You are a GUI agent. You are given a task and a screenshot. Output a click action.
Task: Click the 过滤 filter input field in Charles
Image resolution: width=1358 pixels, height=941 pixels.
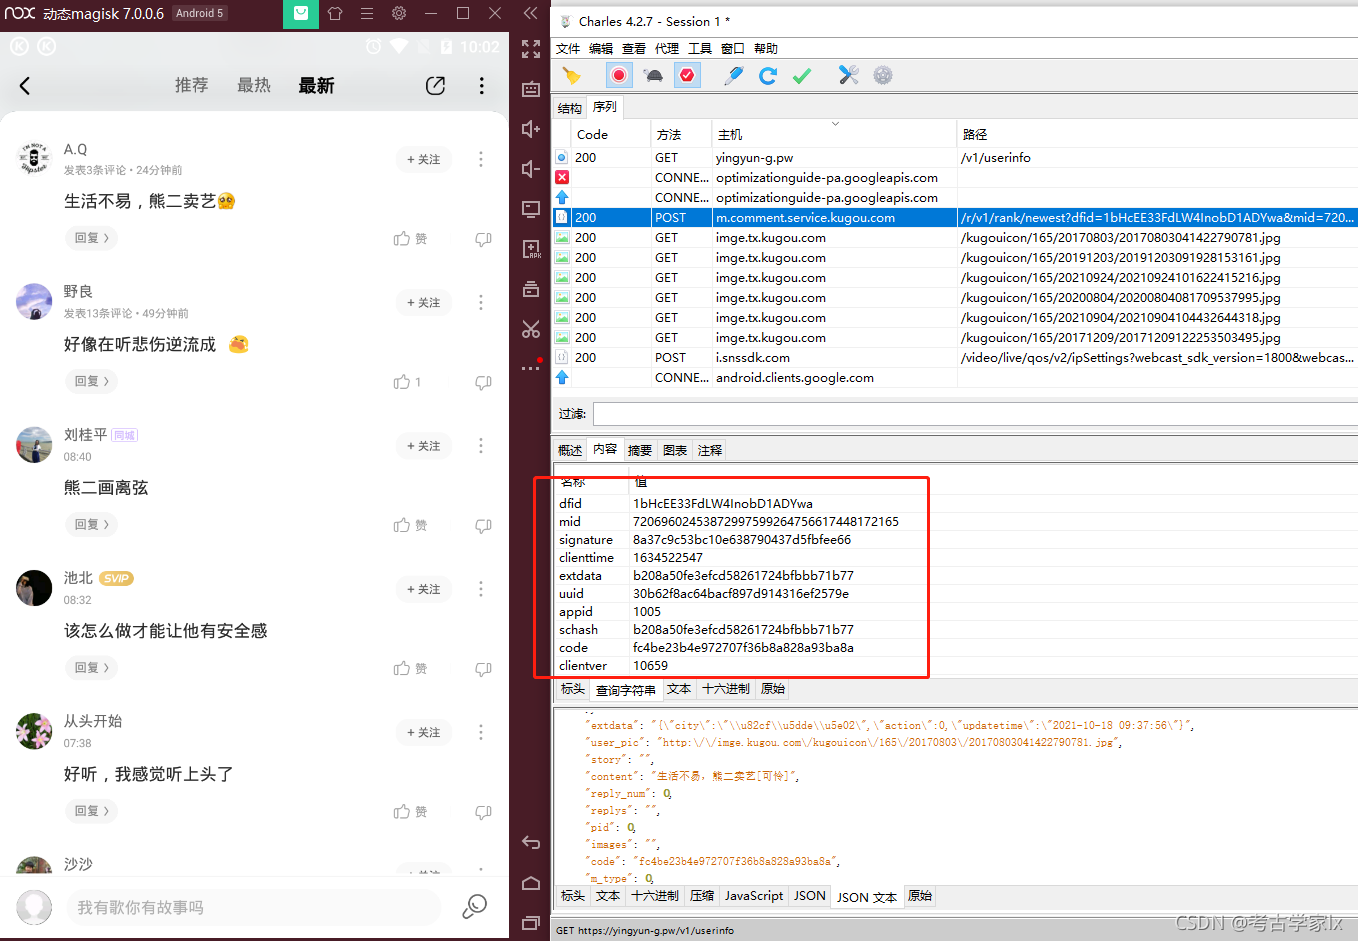click(975, 414)
